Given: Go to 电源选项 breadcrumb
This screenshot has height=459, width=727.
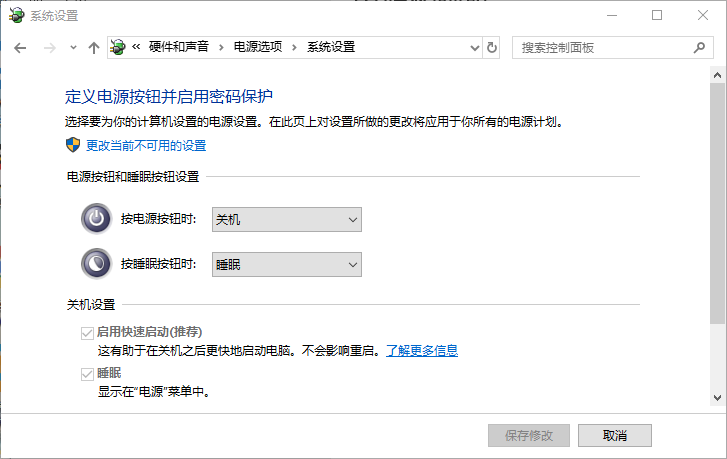Looking at the screenshot, I should click(258, 47).
